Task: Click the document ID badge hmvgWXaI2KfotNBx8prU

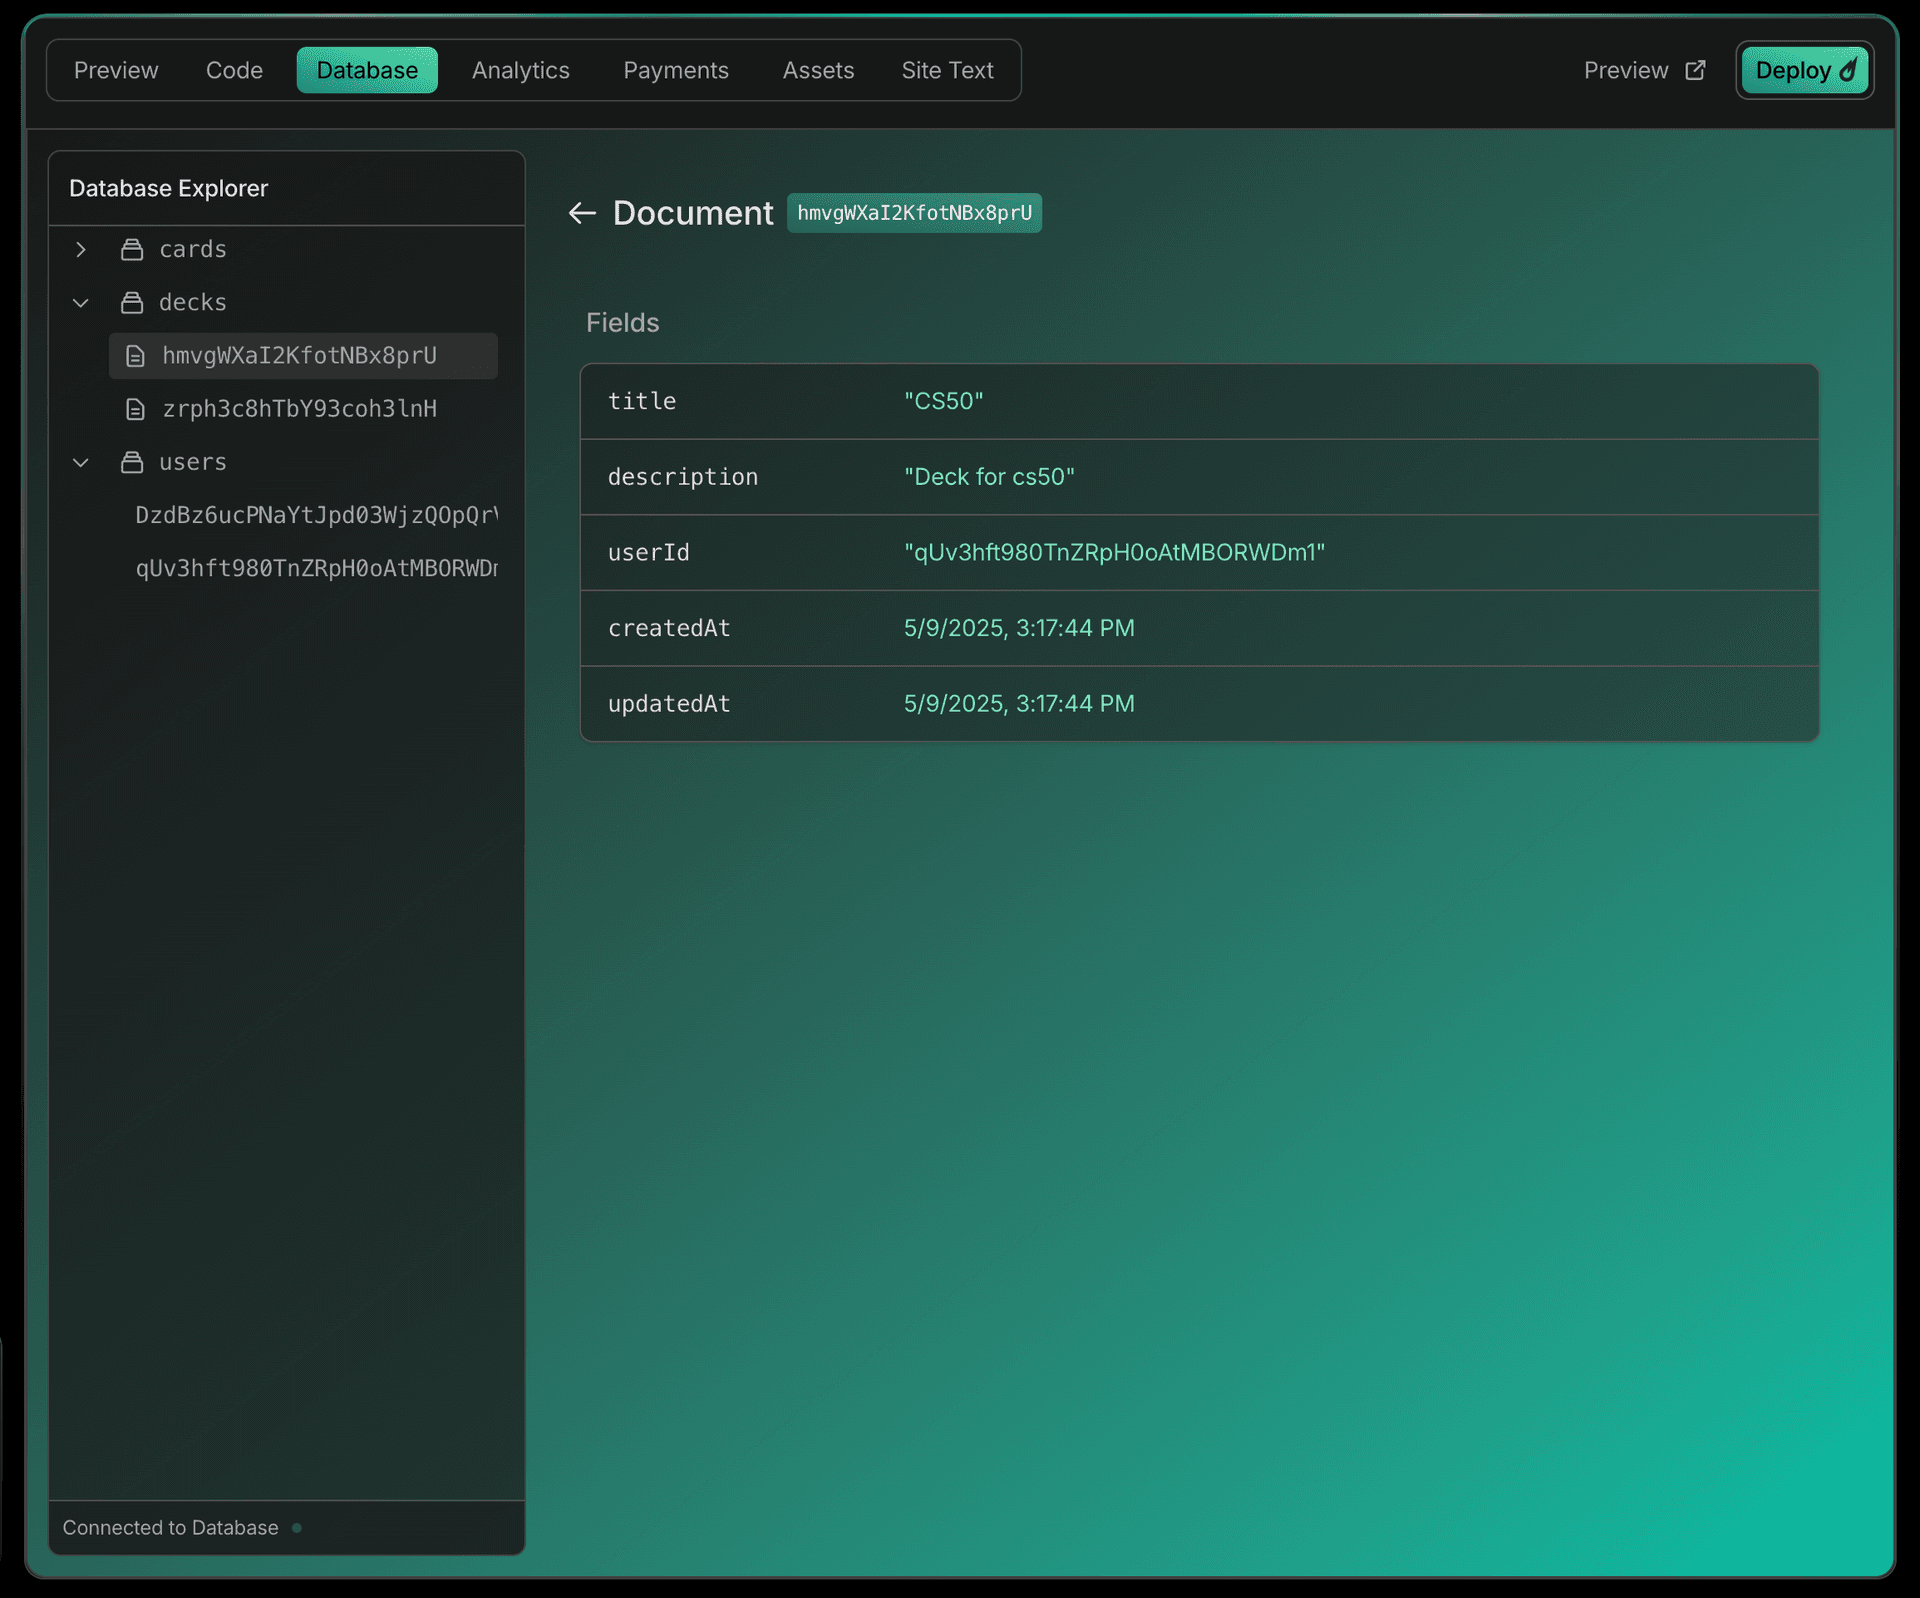Action: tap(914, 213)
